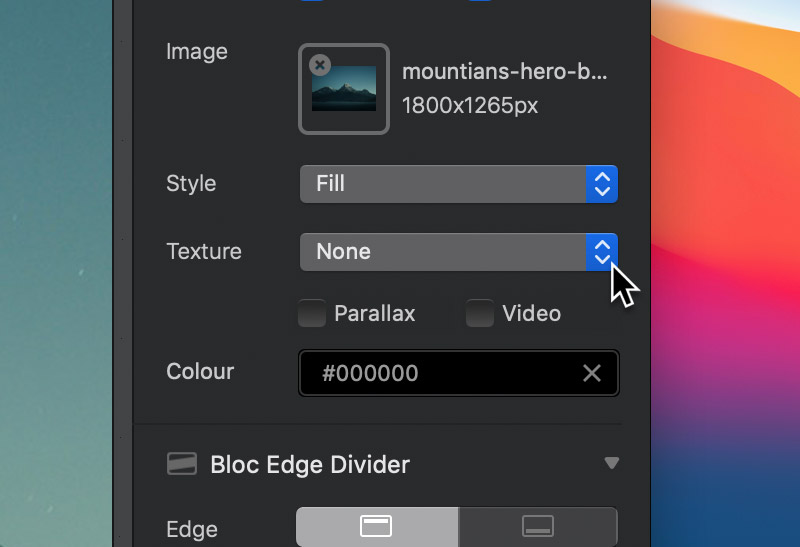Open the Texture dropdown showing None

459,252
